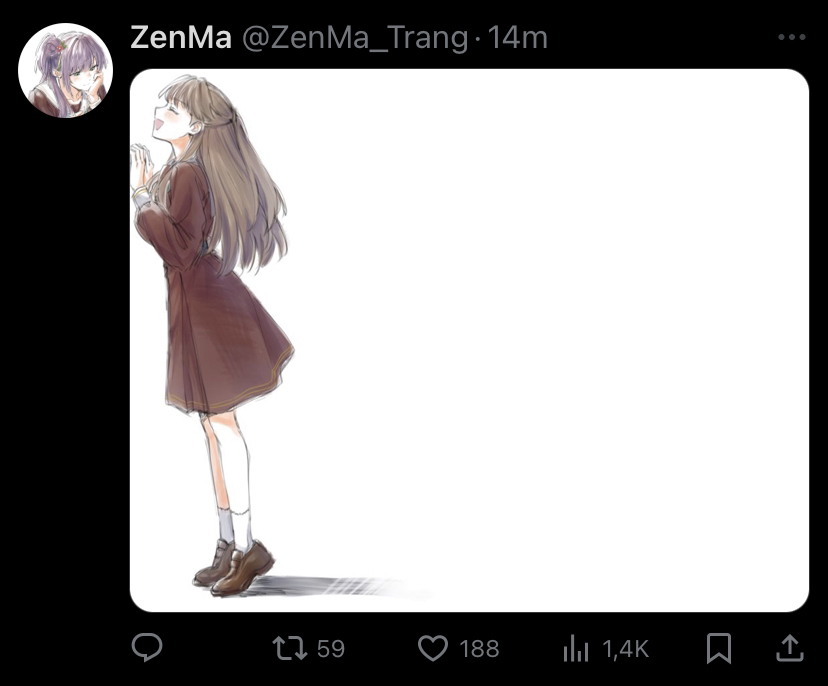Click the ZenMa display name

181,37
